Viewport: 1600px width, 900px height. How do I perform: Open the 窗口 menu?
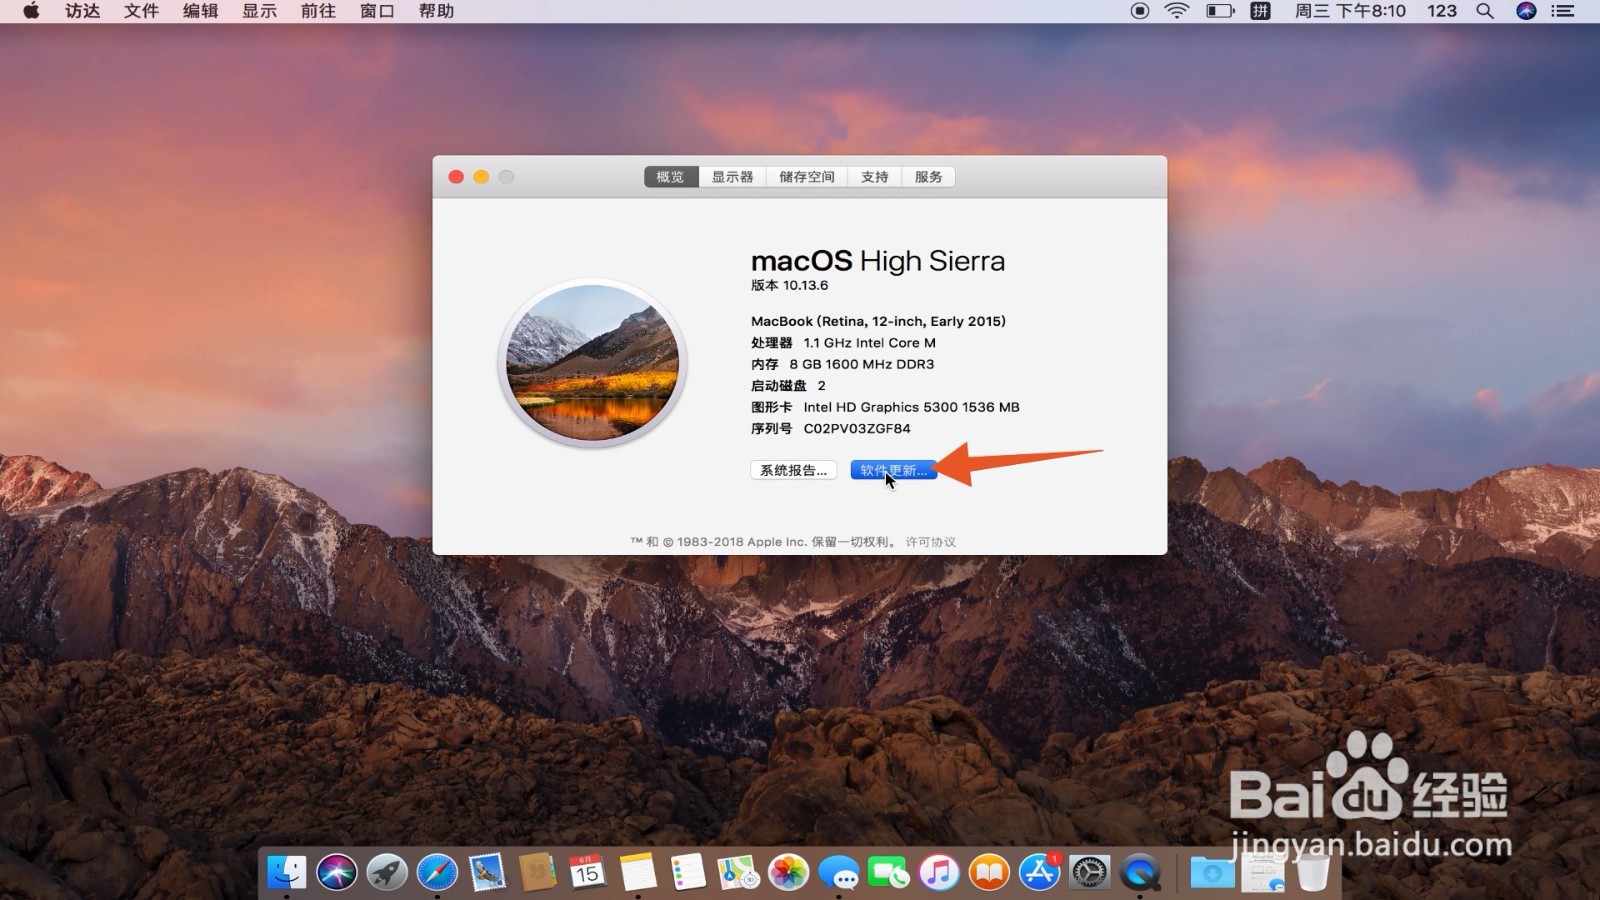coord(378,11)
